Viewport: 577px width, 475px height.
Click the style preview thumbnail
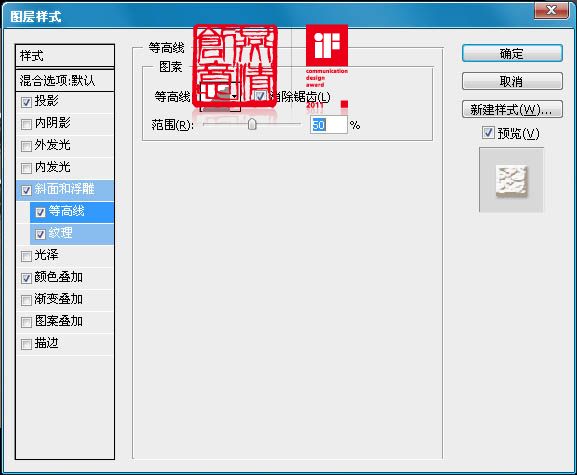pos(511,180)
